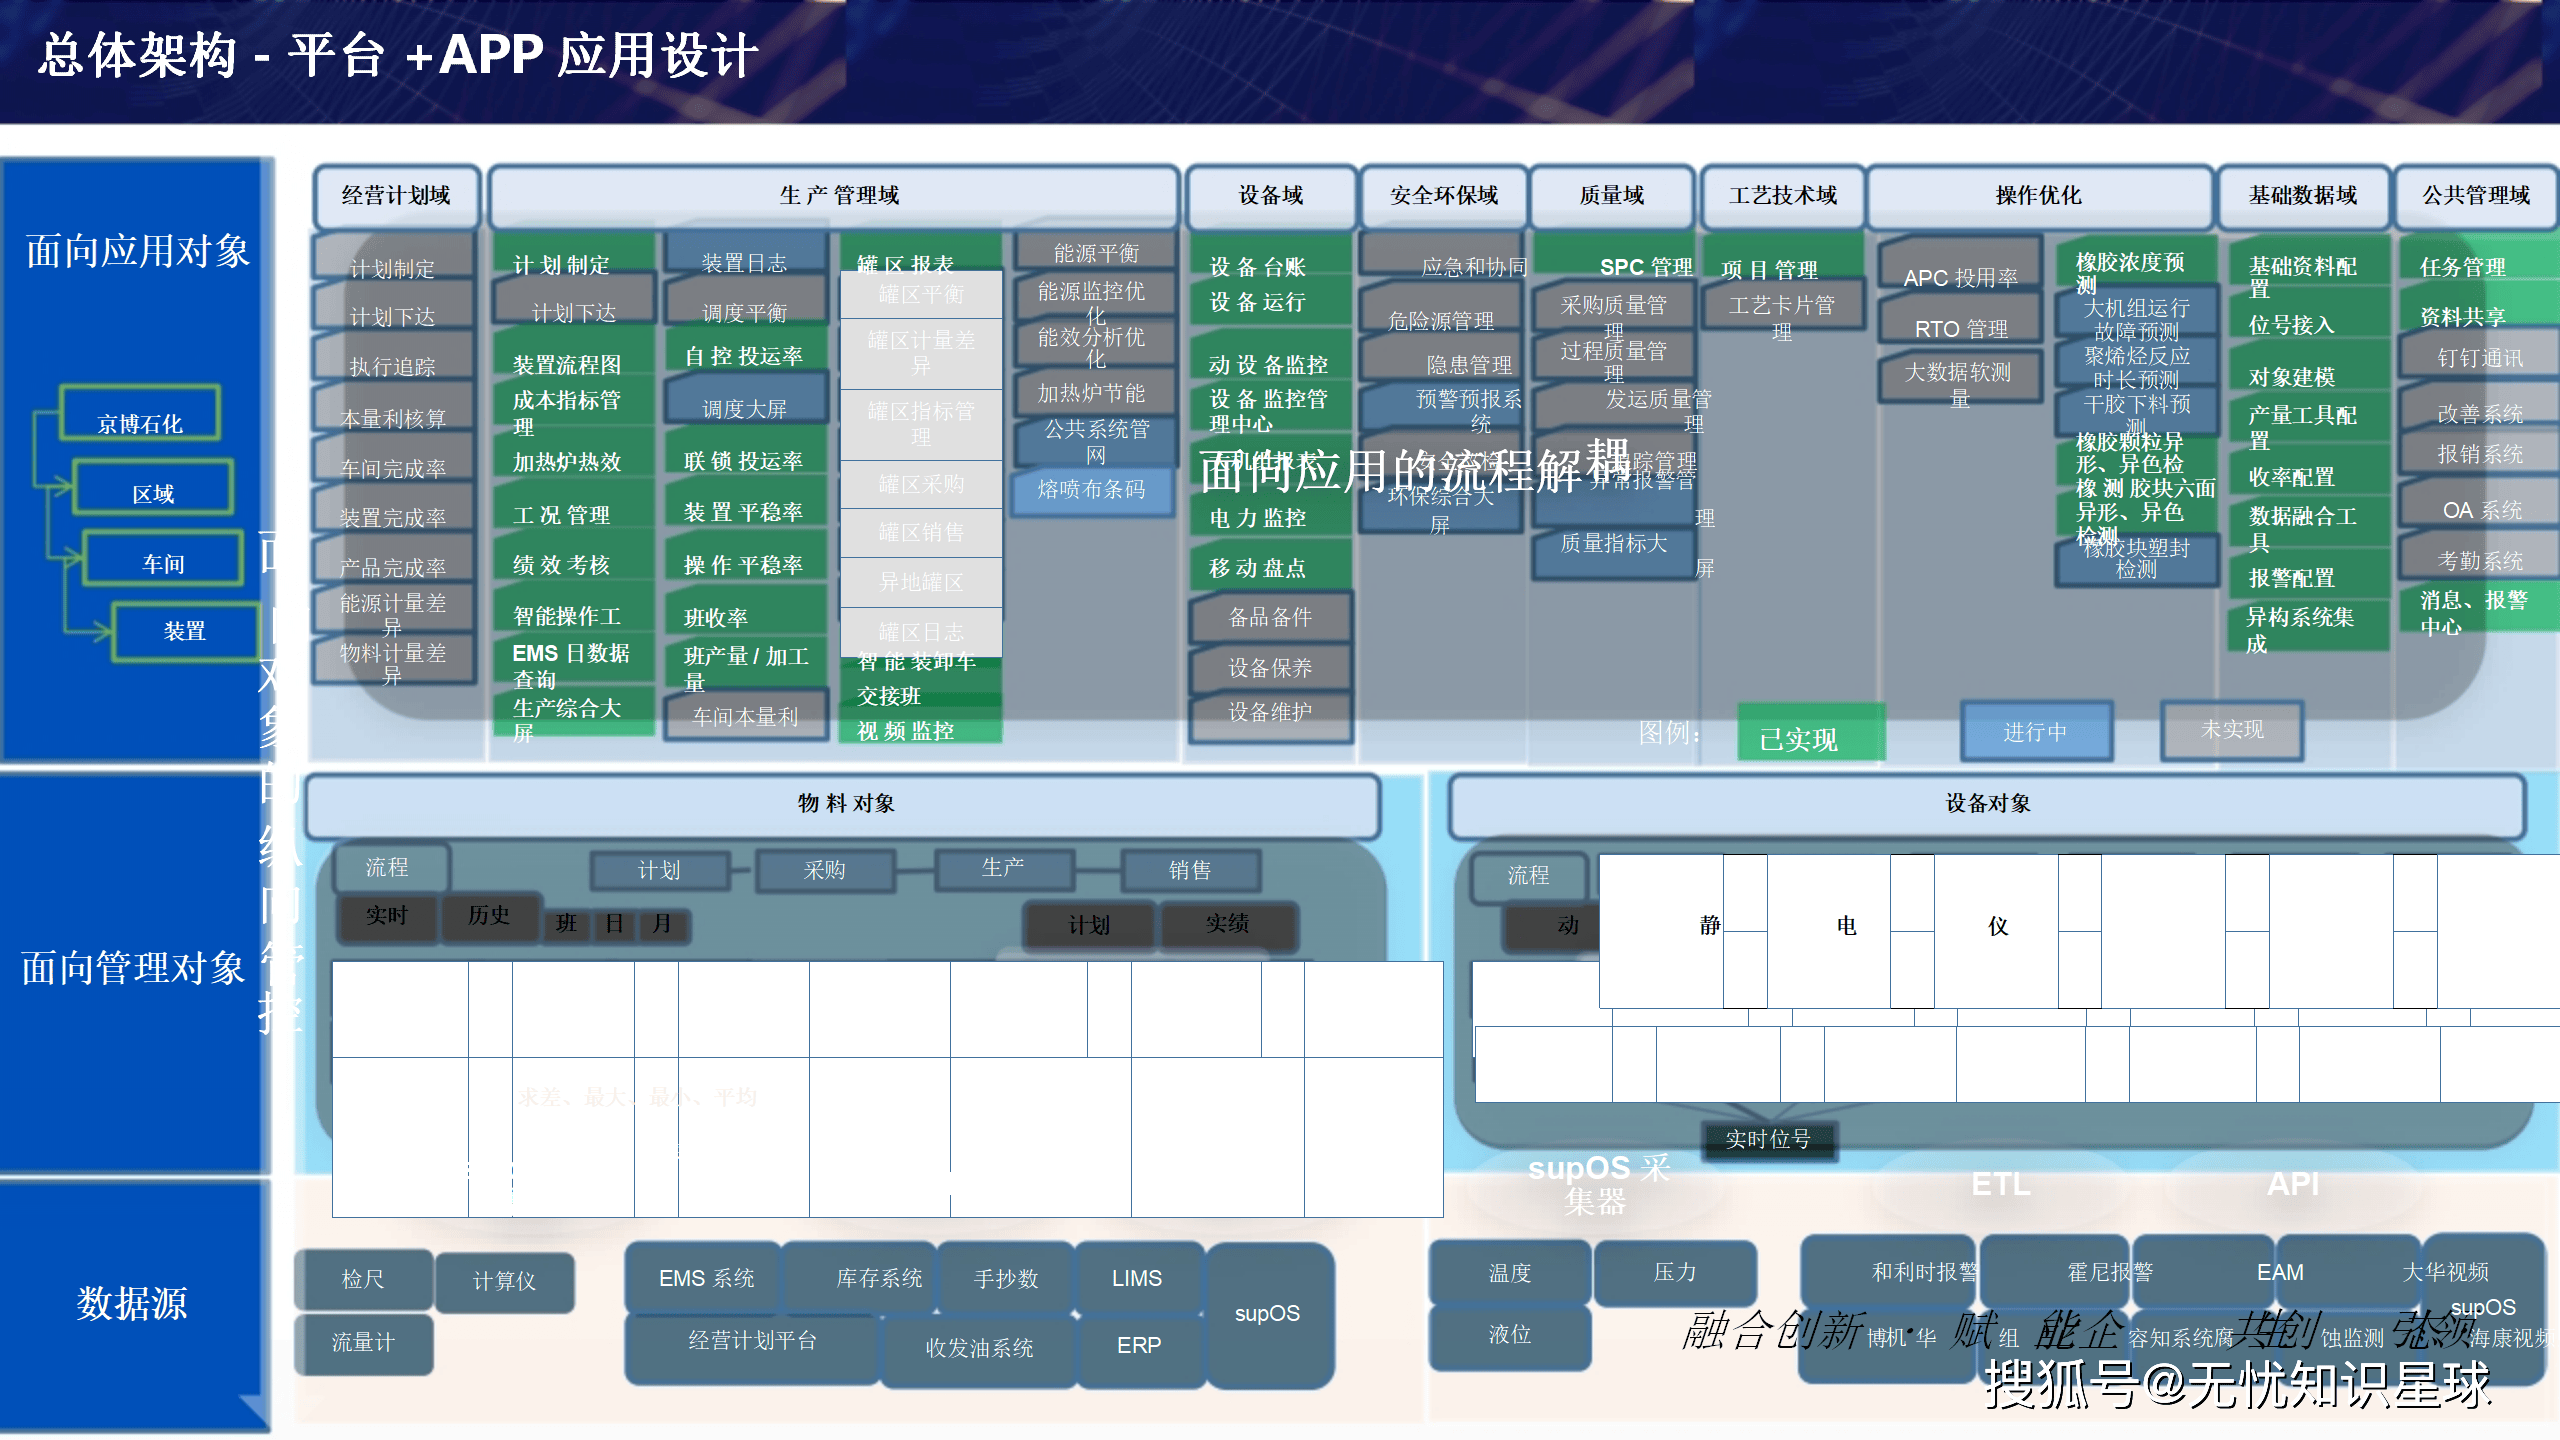The image size is (2560, 1440).
Task: Select the 实时 toggle under 流程
Action: (x=387, y=916)
